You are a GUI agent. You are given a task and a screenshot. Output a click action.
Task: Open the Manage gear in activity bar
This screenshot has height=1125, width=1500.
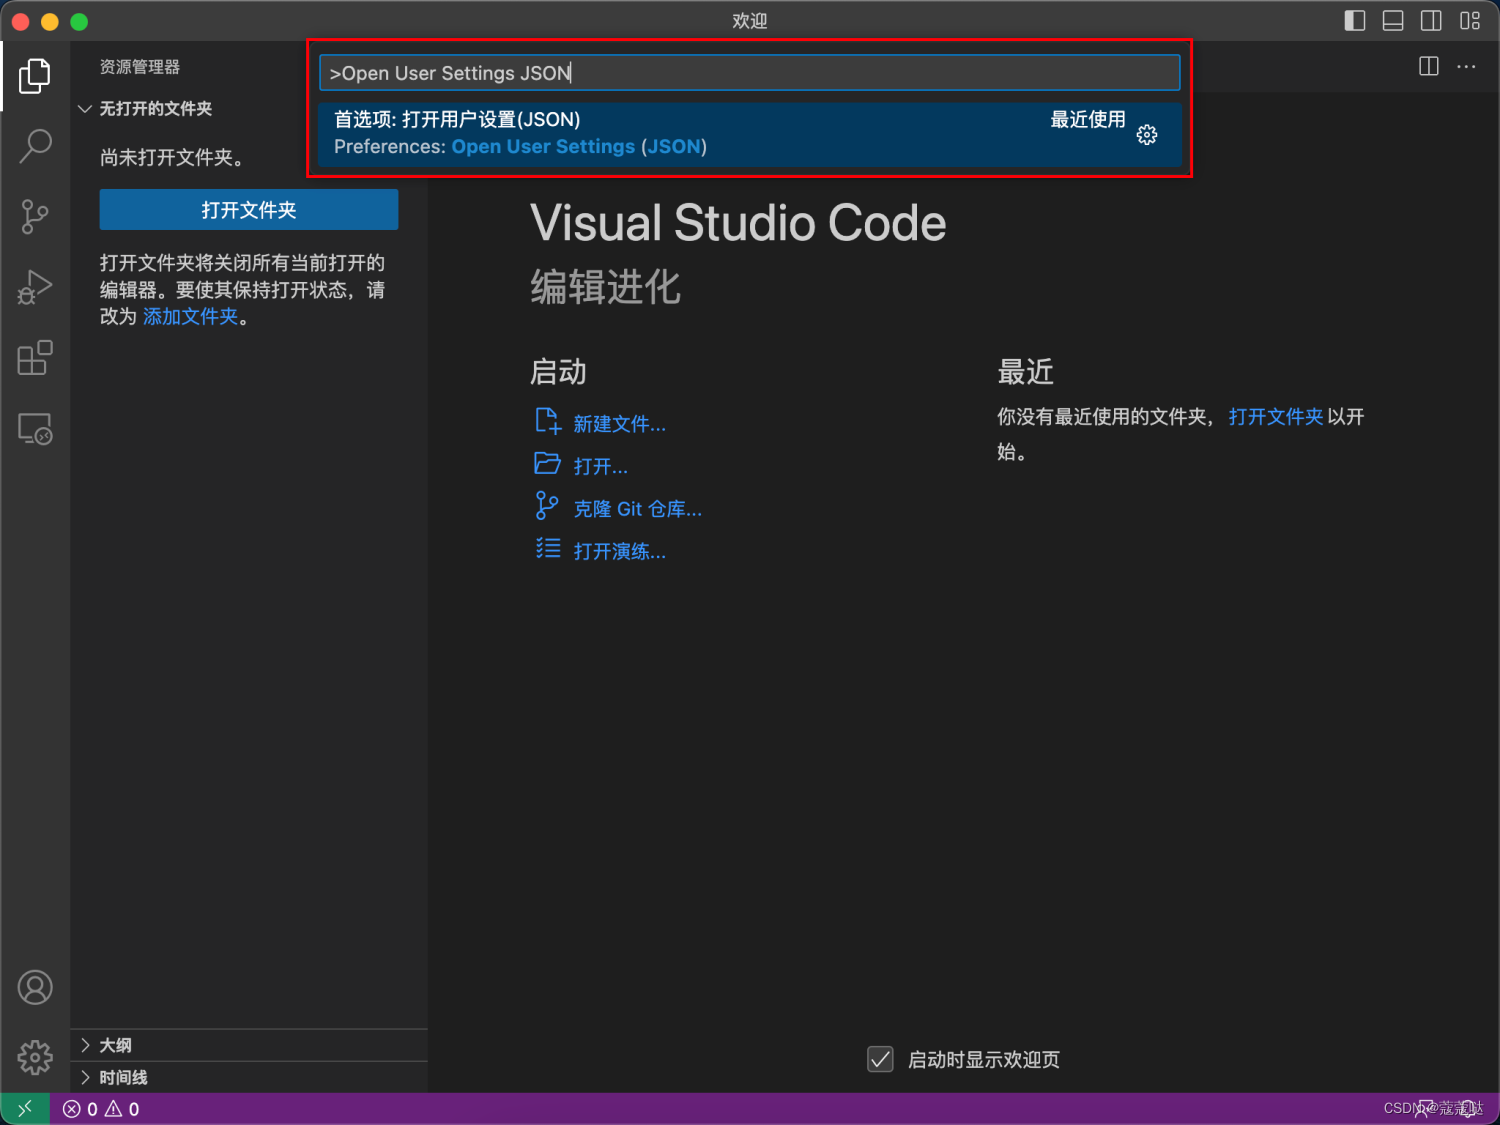(35, 1057)
